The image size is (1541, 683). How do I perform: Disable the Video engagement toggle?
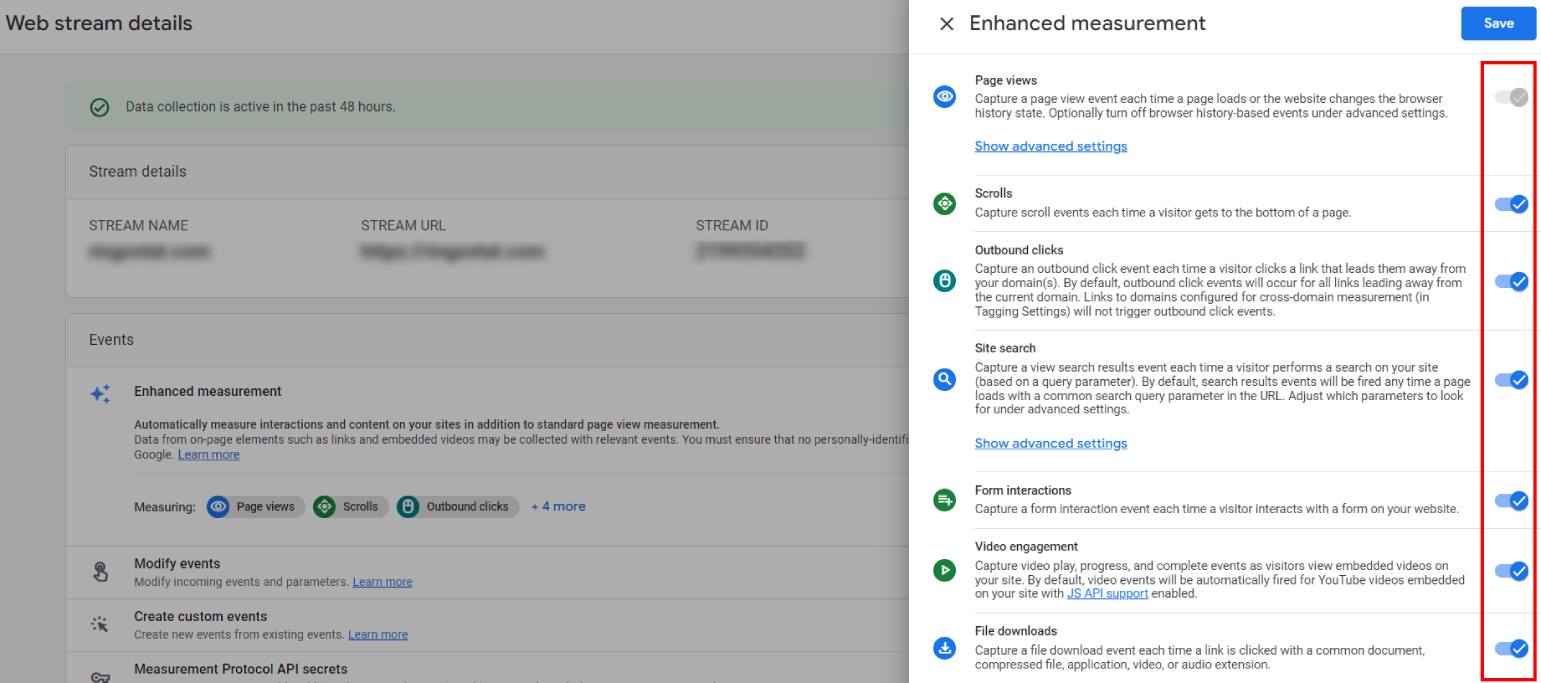point(1511,571)
